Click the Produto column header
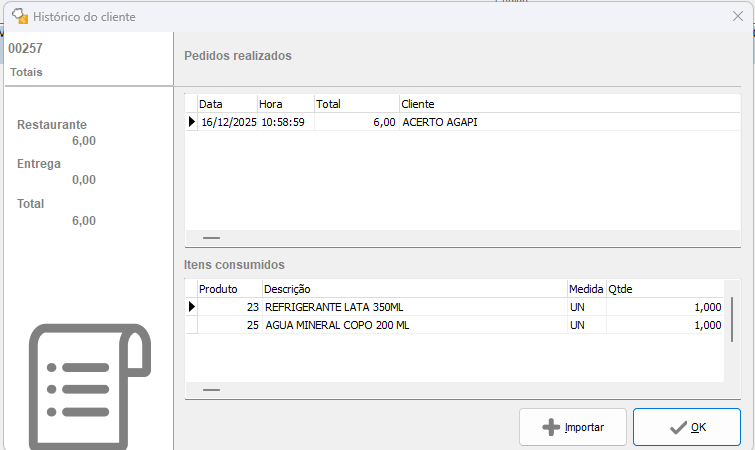Image resolution: width=755 pixels, height=450 pixels. pos(229,289)
